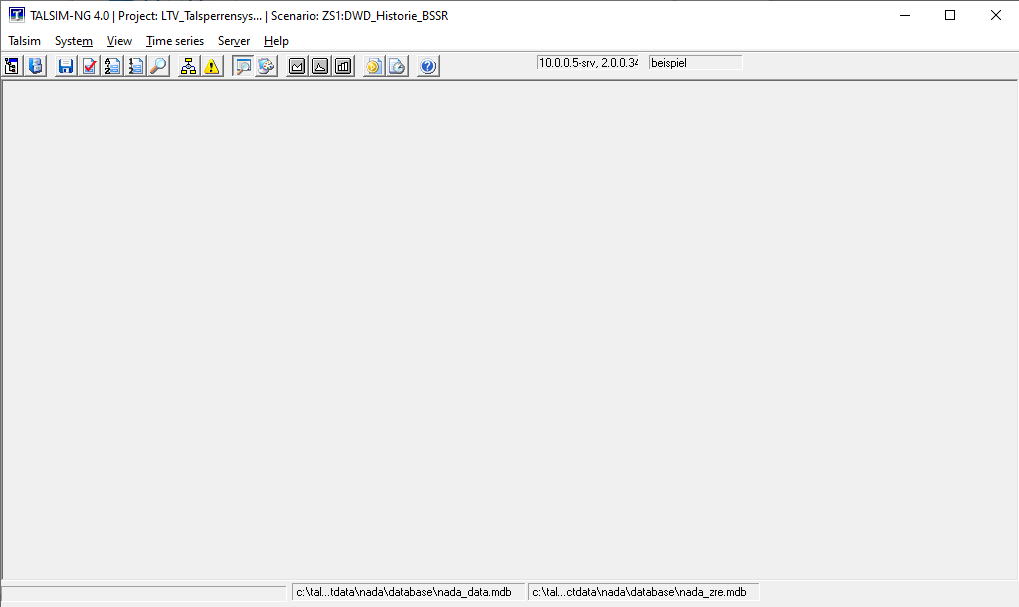Save using the floppy disk icon
The image size is (1019, 607).
tap(66, 66)
